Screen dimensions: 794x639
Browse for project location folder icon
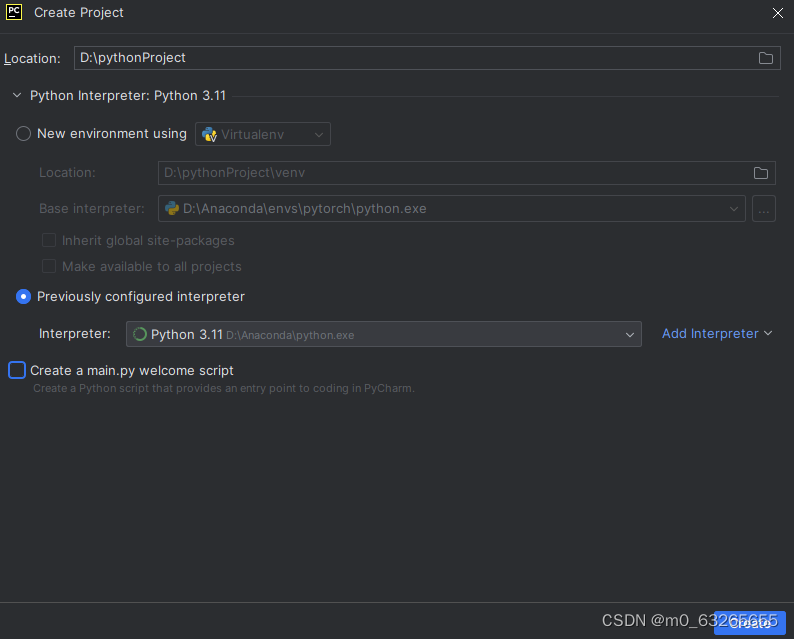coord(765,58)
